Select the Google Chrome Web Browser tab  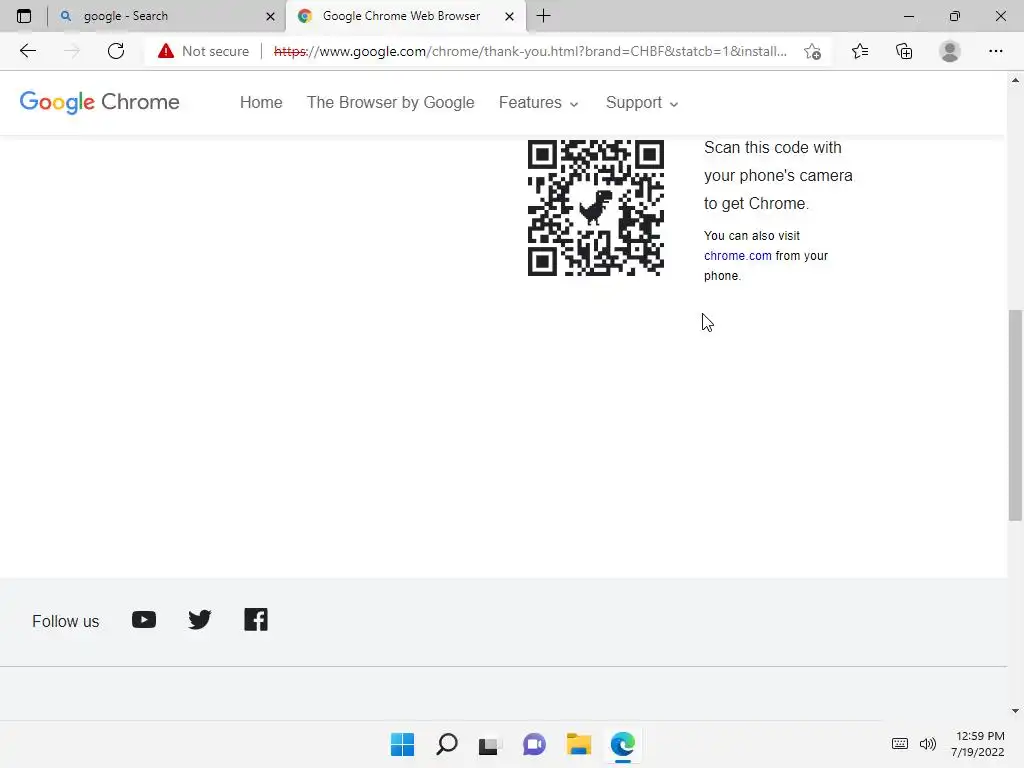point(406,16)
